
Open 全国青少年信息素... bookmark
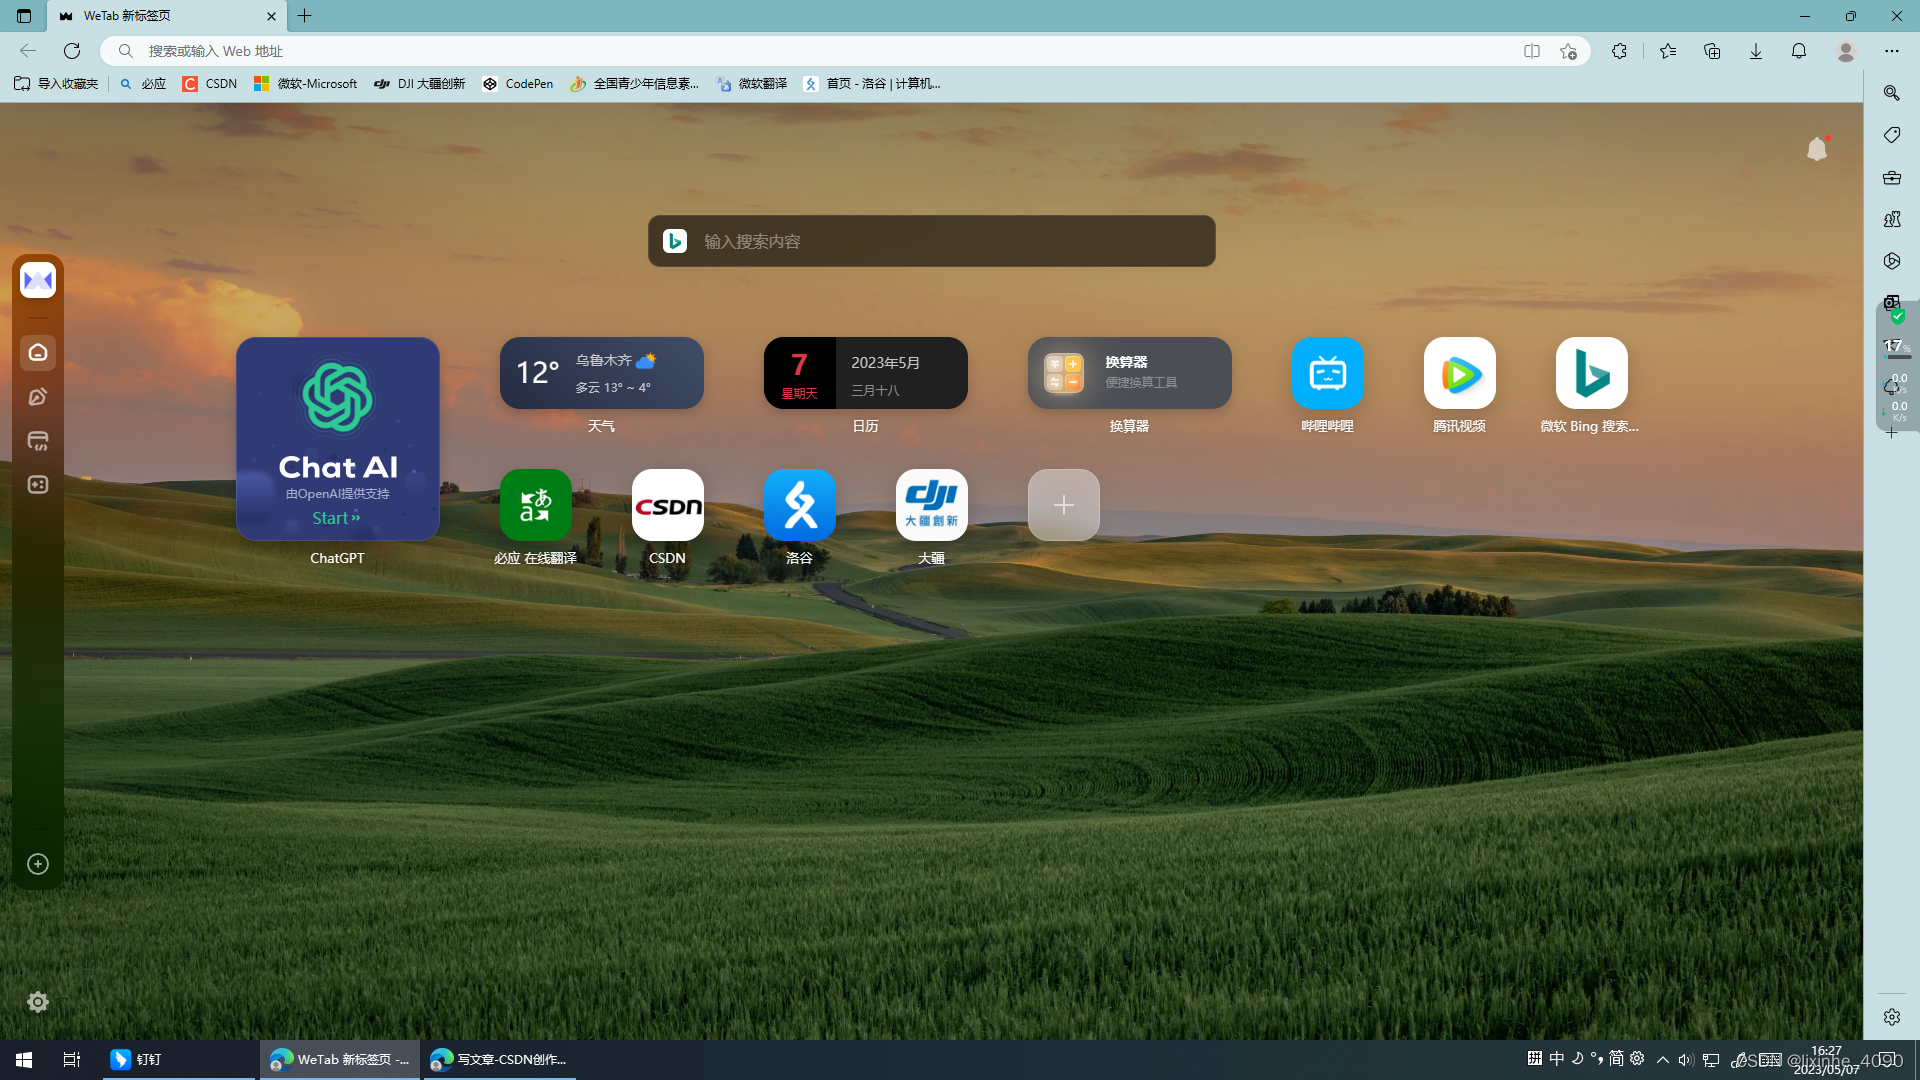click(635, 84)
